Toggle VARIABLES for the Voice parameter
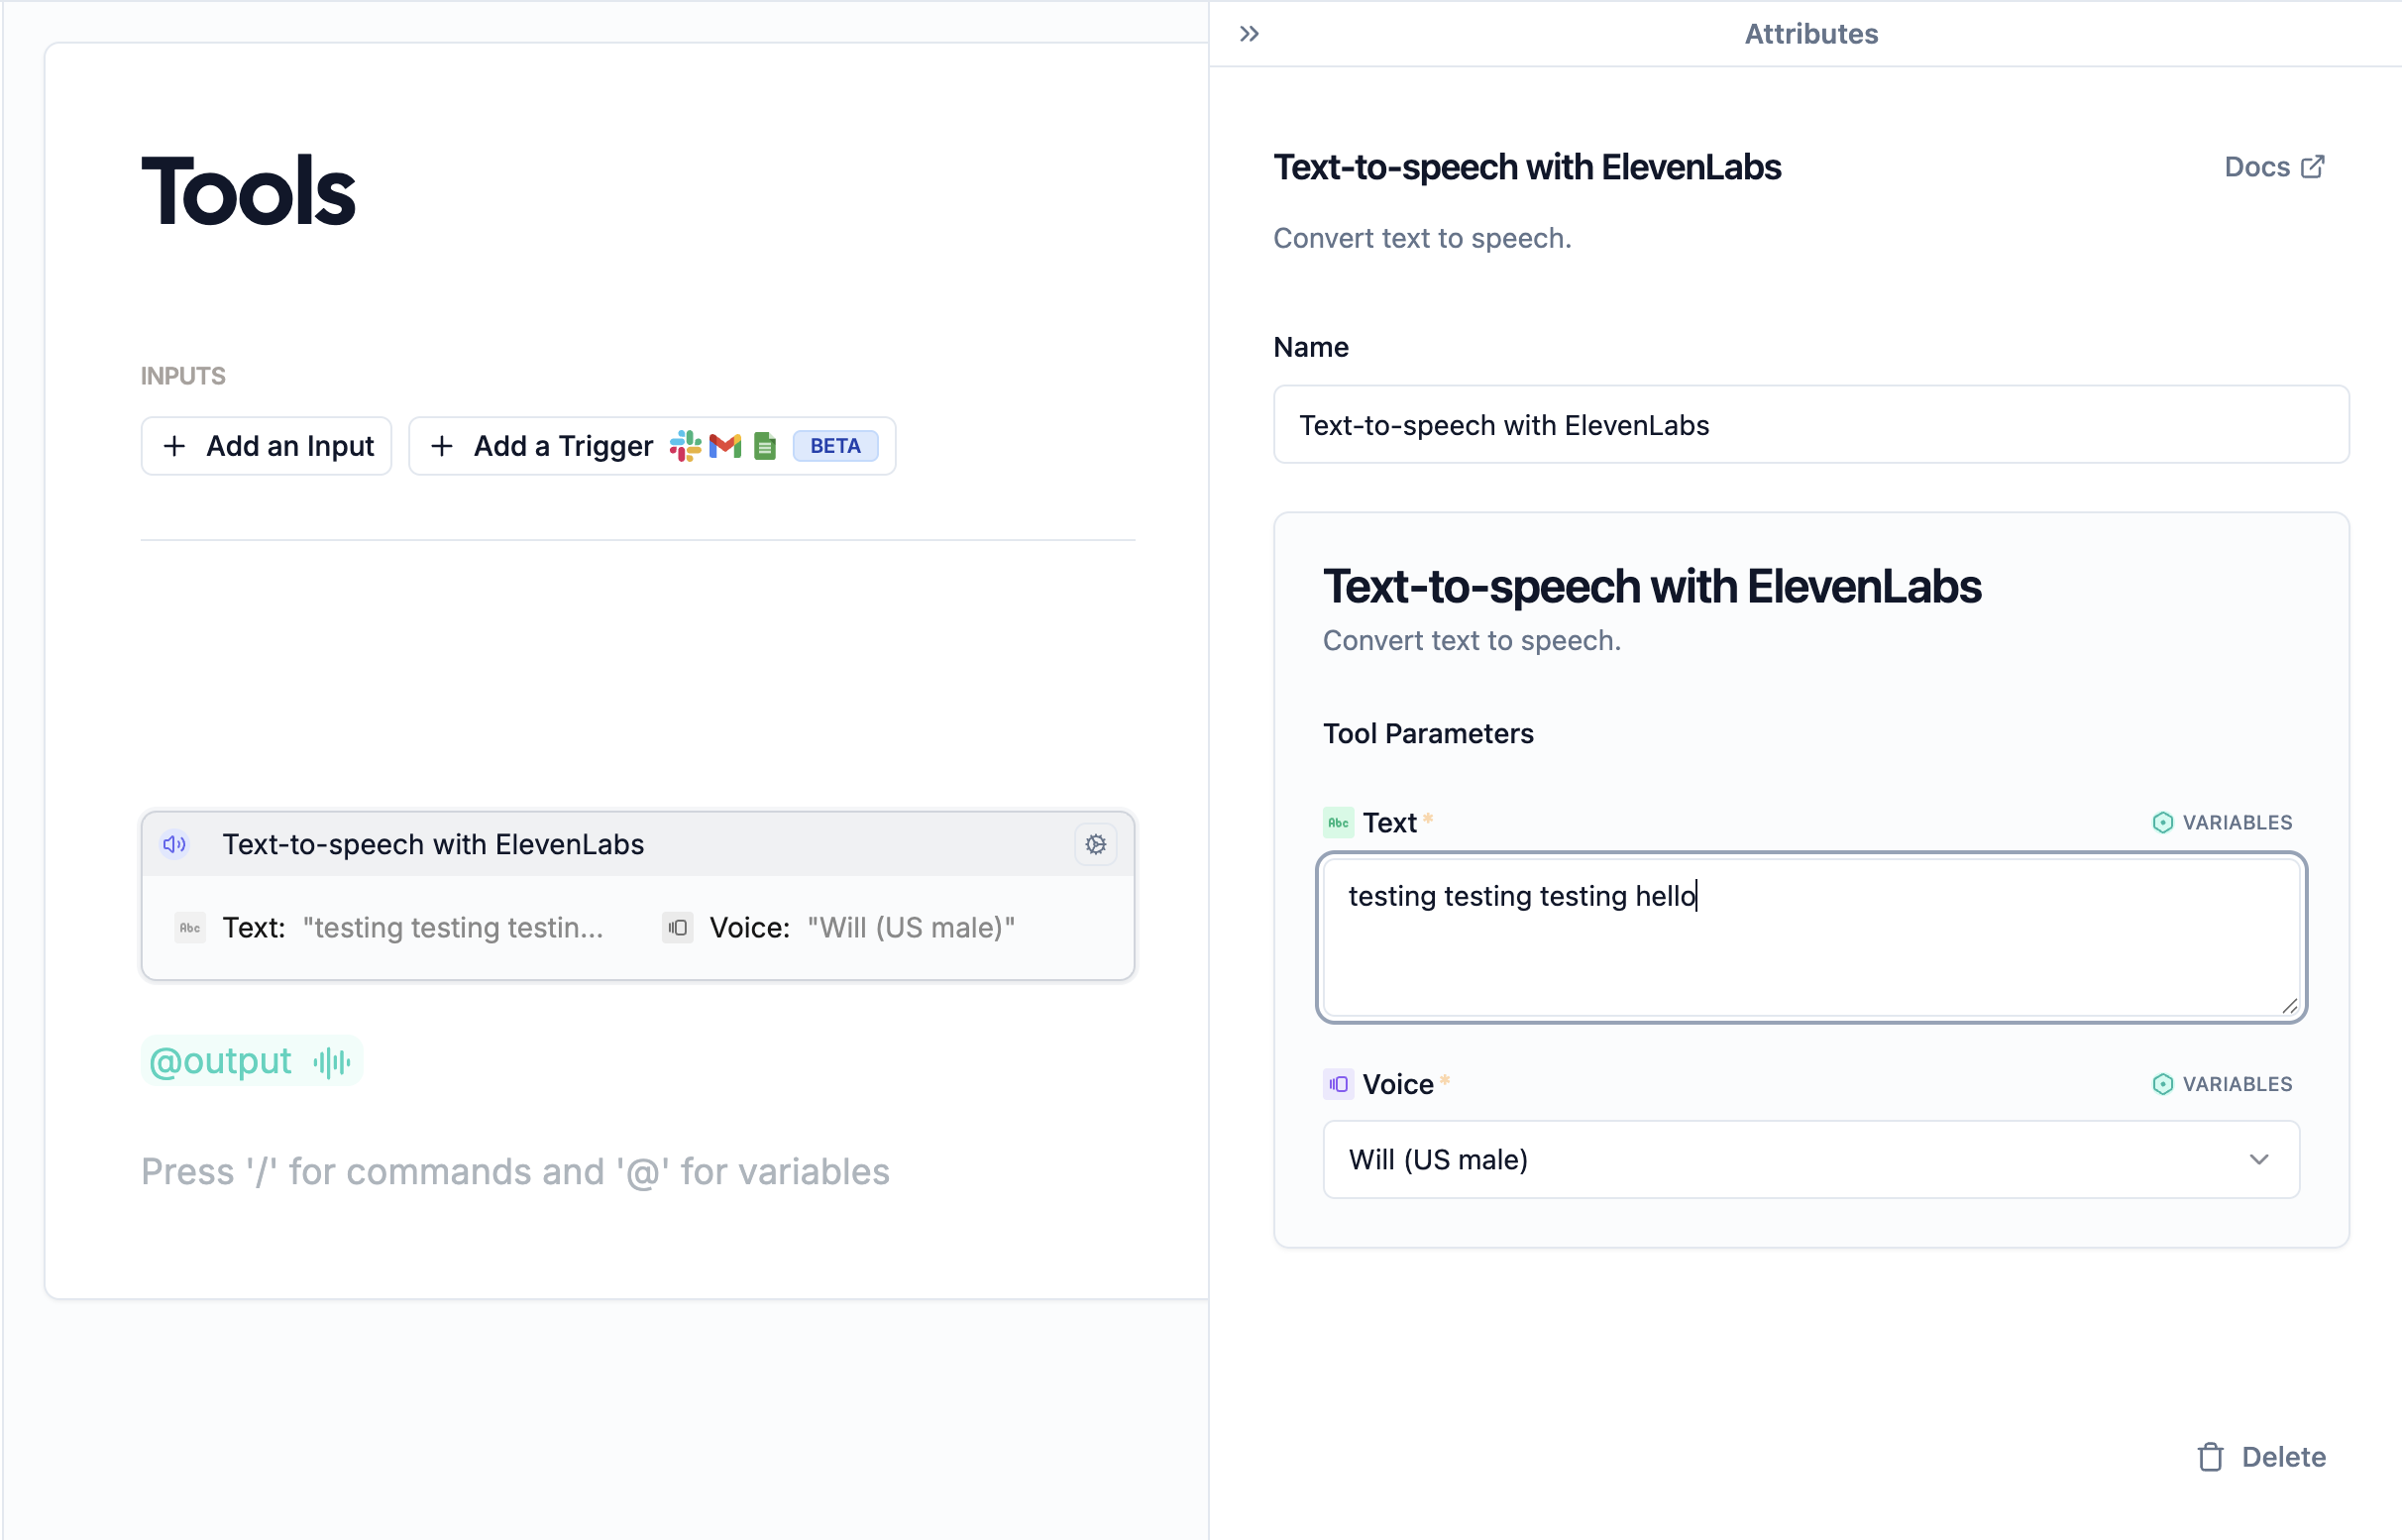This screenshot has height=1540, width=2402. 2222,1084
